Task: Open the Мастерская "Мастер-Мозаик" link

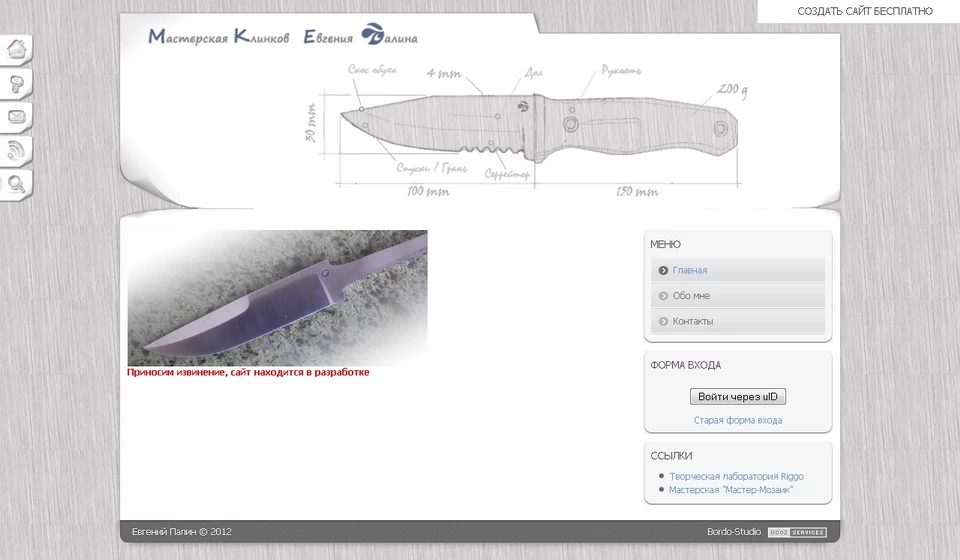Action: tap(731, 490)
